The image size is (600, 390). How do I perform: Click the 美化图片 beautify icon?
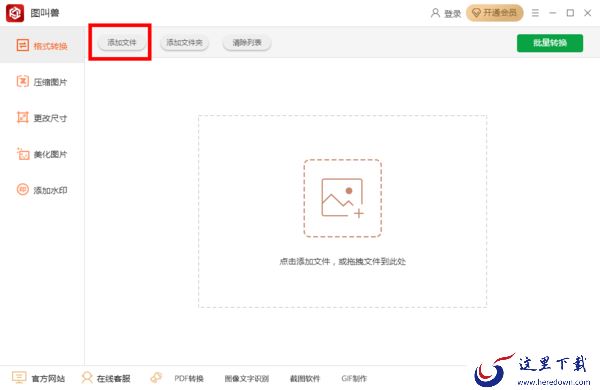(23, 154)
